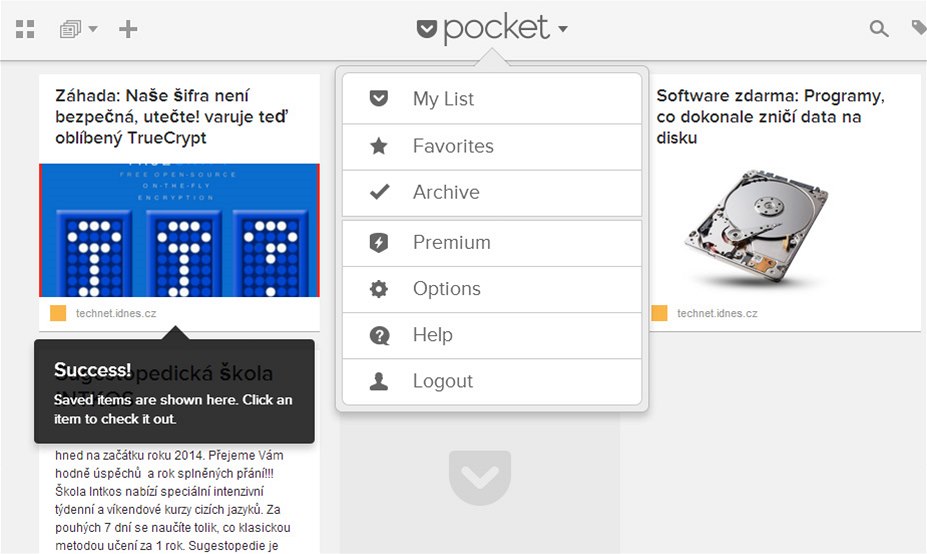927x554 pixels.
Task: Click the tag icon in the header
Action: click(x=919, y=28)
